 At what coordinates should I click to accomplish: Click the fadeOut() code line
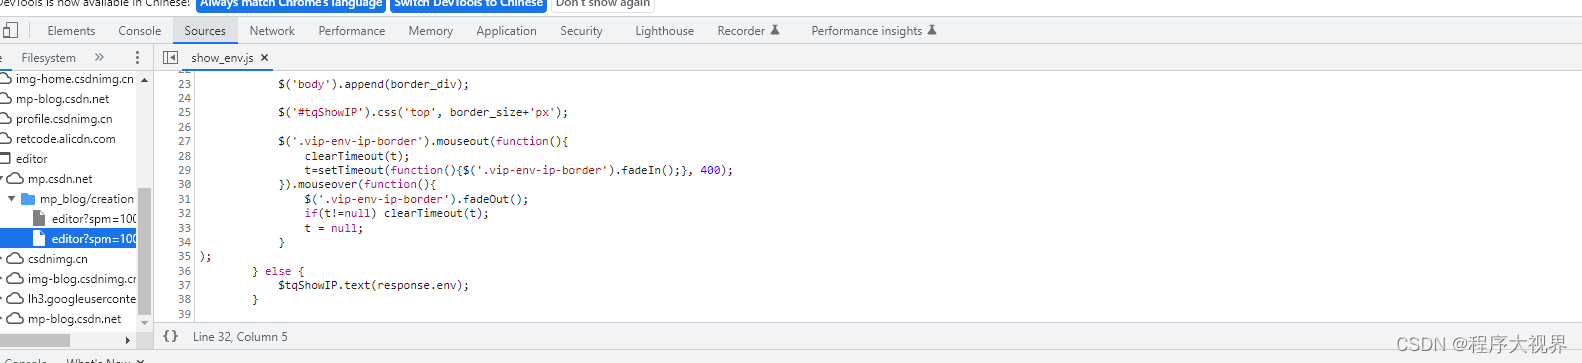coord(416,199)
